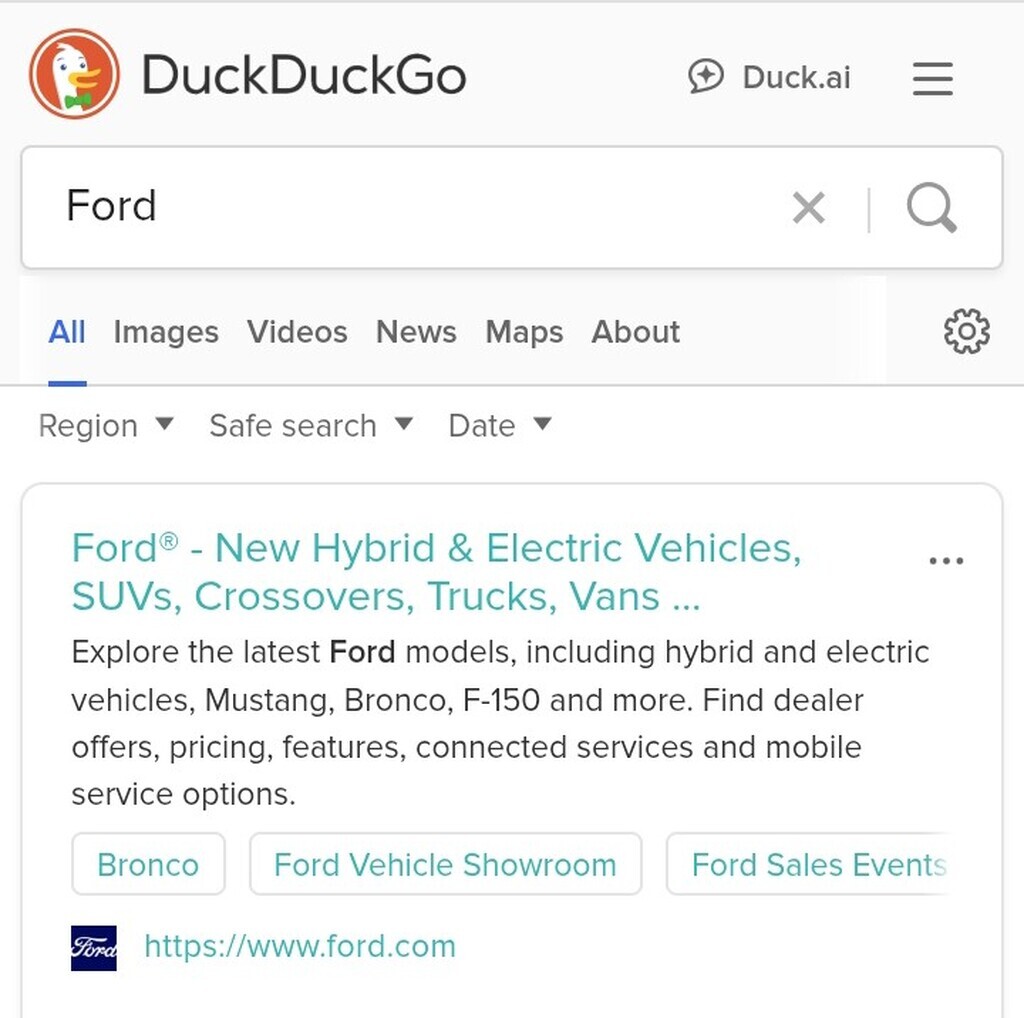The height and width of the screenshot is (1018, 1024).
Task: Switch to the Videos tab
Action: (x=297, y=332)
